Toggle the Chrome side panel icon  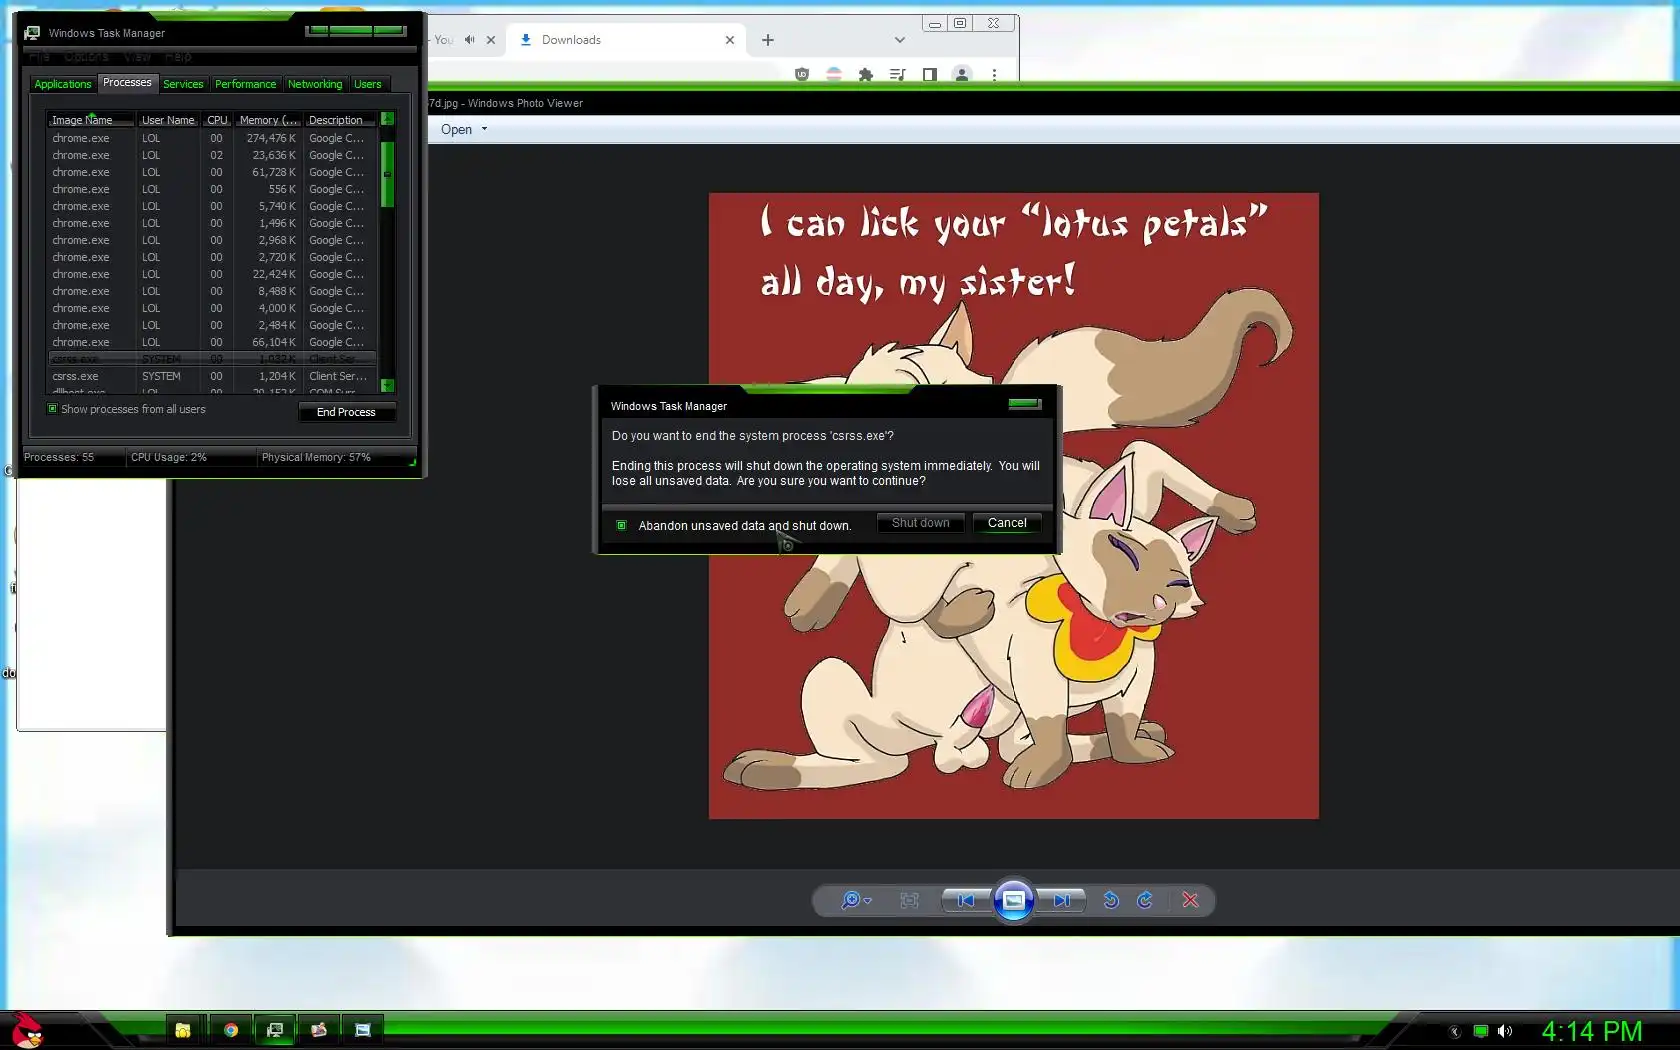930,74
